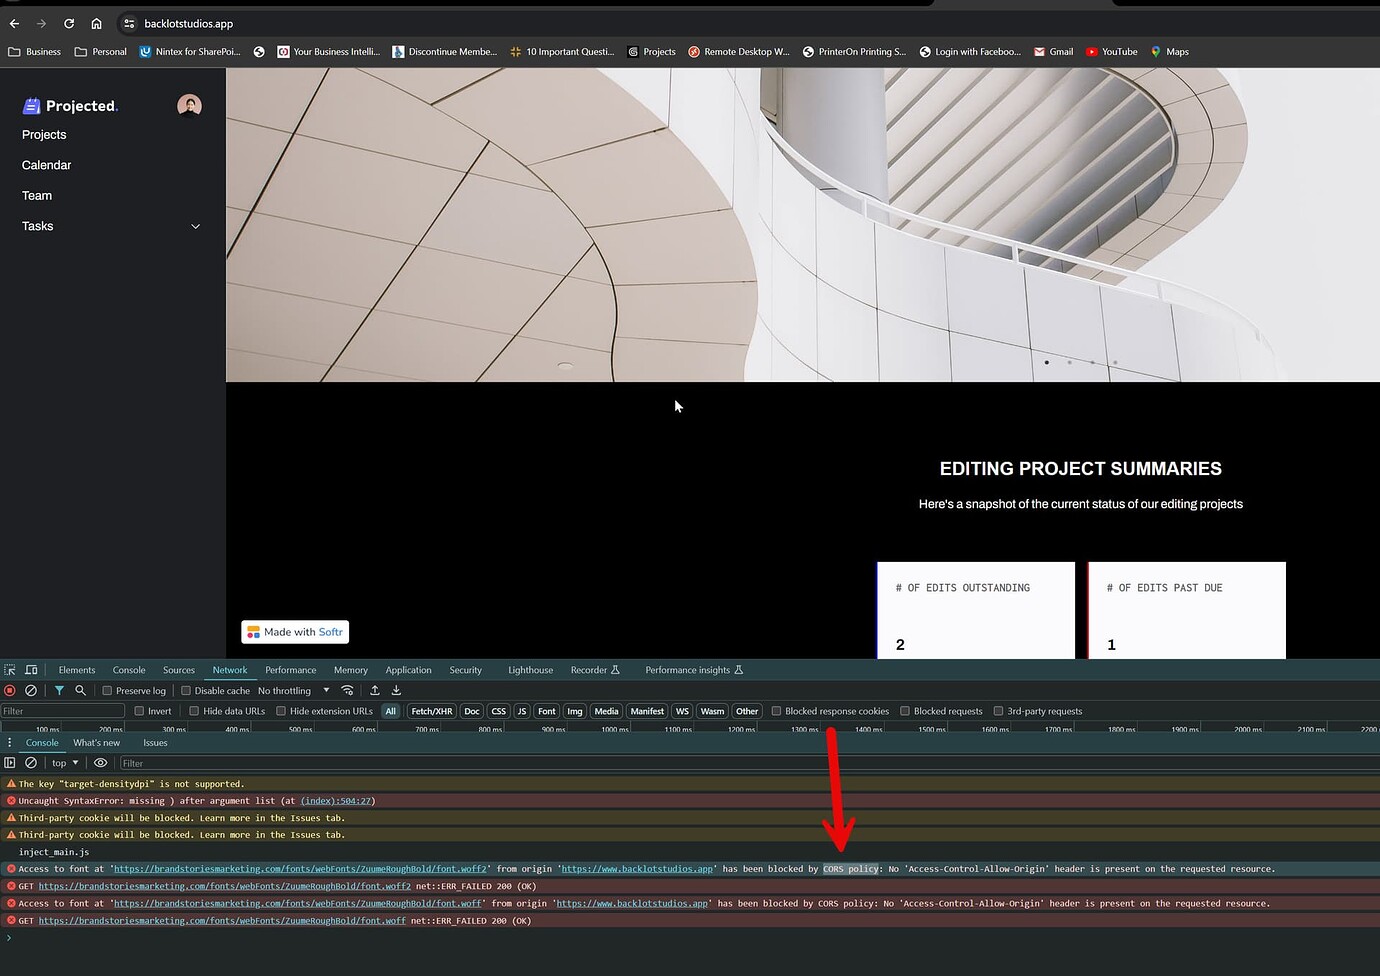Viewport: 1380px width, 976px height.
Task: Export HAR file using the download icon
Action: click(x=395, y=690)
